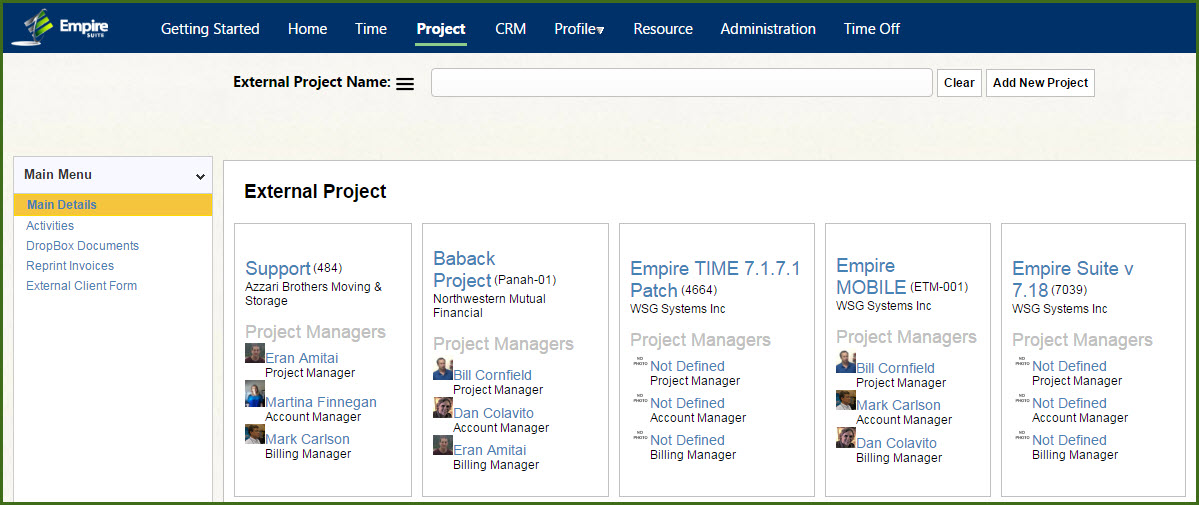Image resolution: width=1199 pixels, height=505 pixels.
Task: Click Not Defined Account Manager in Empire TIME card
Action: point(687,402)
